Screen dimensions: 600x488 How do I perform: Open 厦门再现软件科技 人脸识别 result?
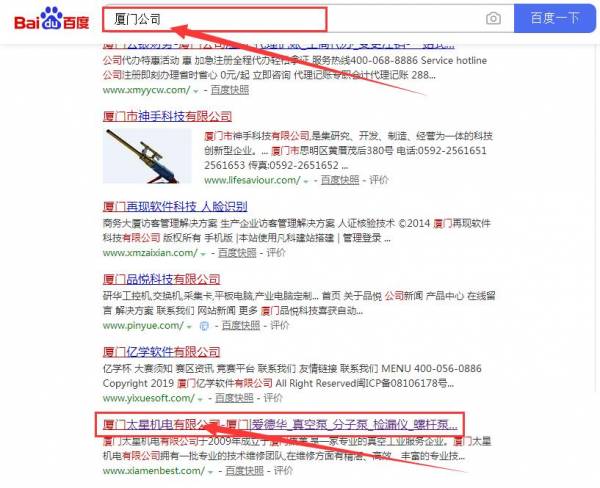tap(175, 207)
